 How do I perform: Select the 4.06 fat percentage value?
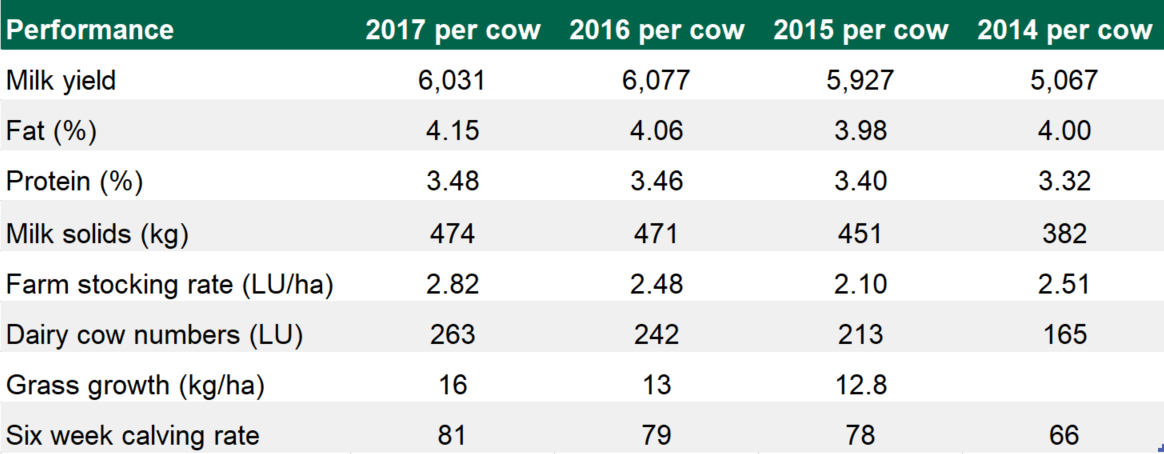[x=657, y=131]
